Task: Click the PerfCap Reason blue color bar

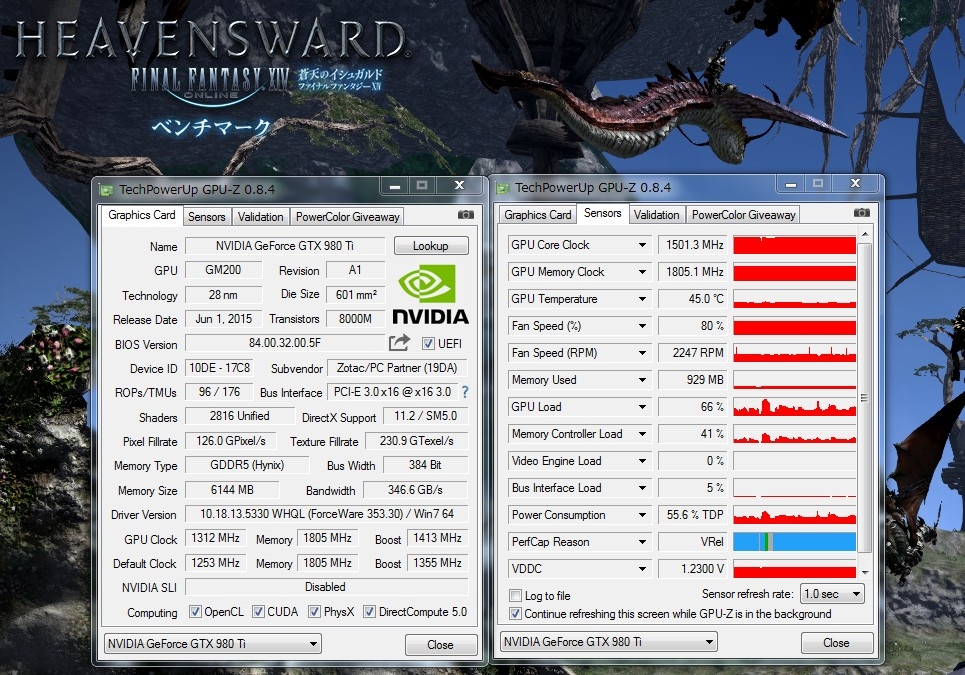Action: [x=795, y=542]
